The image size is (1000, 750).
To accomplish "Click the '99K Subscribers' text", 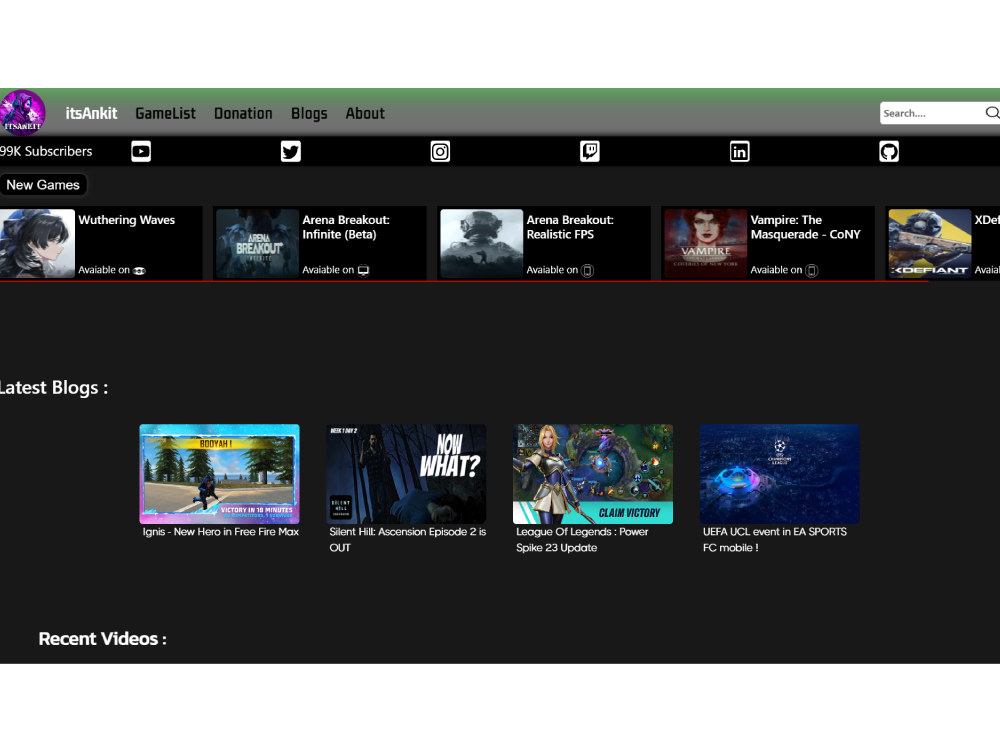I will pos(46,152).
